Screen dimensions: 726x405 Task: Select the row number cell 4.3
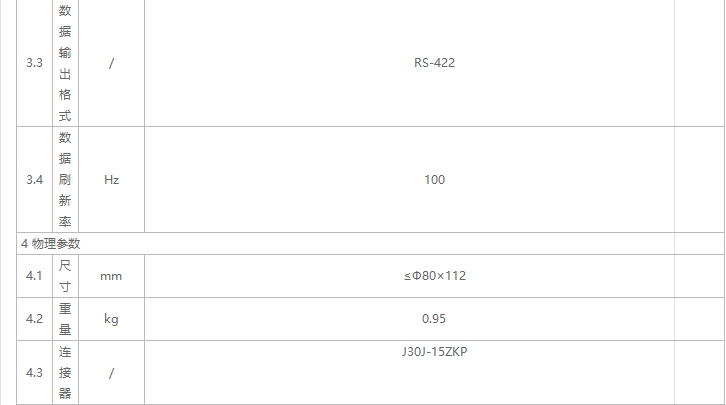(x=34, y=373)
